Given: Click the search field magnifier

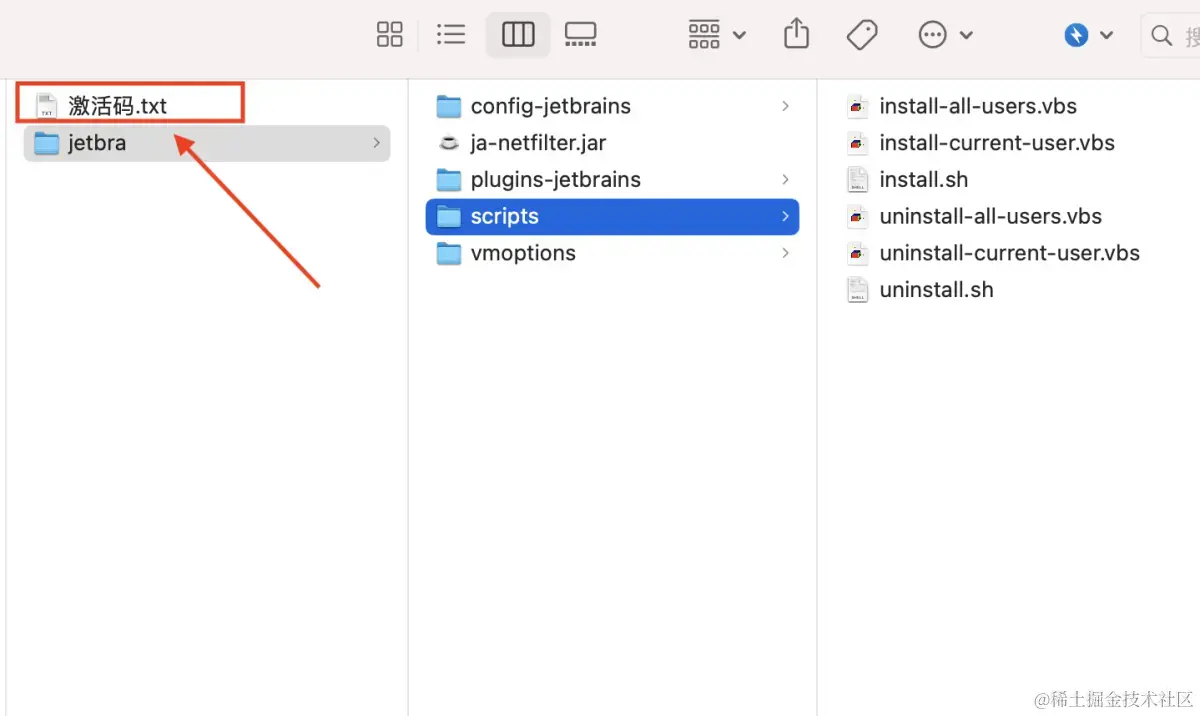Looking at the screenshot, I should pyautogui.click(x=1162, y=36).
